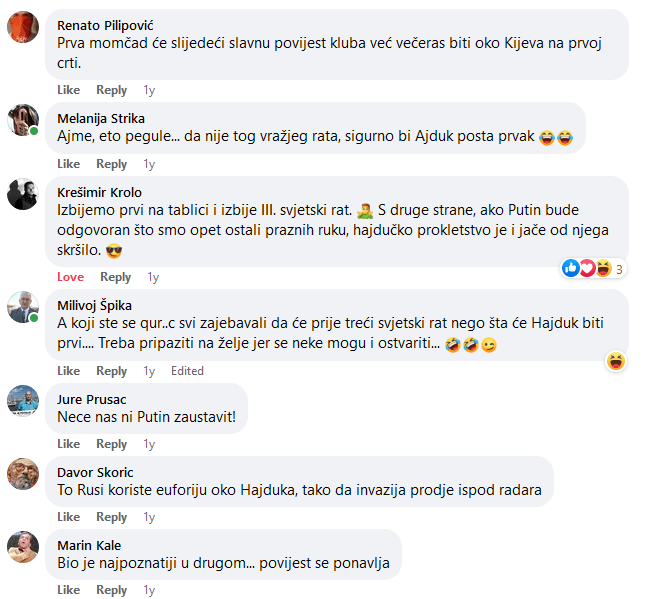Click laughing reaction on Milivoj Špika's comment
Screen dimensions: 652x599
click(x=616, y=361)
